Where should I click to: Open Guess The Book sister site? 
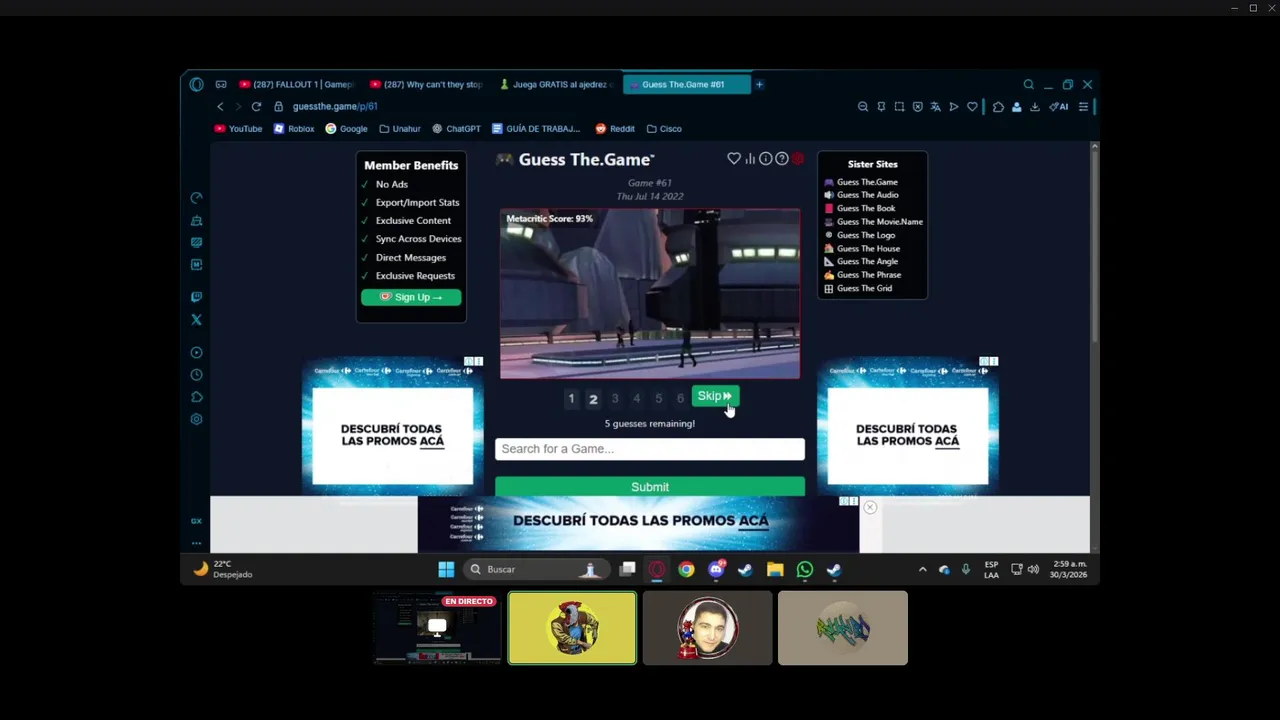(x=859, y=208)
